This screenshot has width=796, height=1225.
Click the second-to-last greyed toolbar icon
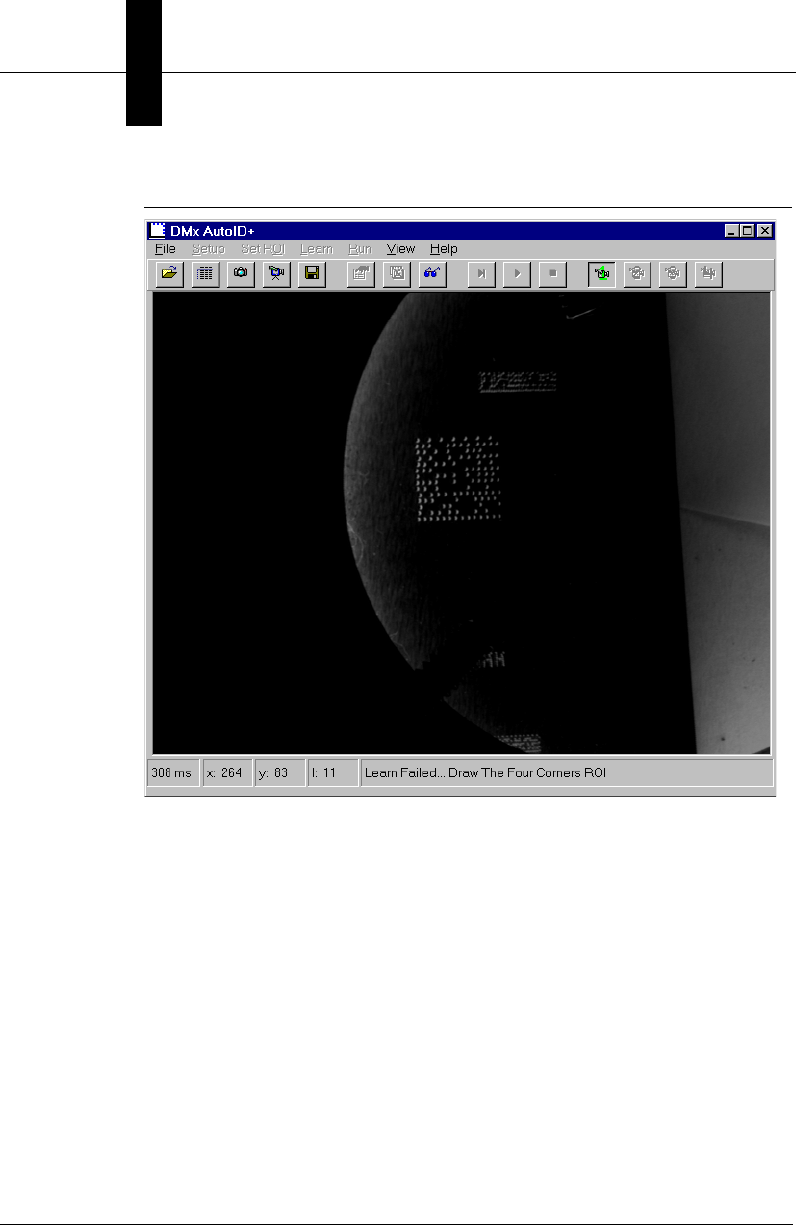pyautogui.click(x=672, y=274)
